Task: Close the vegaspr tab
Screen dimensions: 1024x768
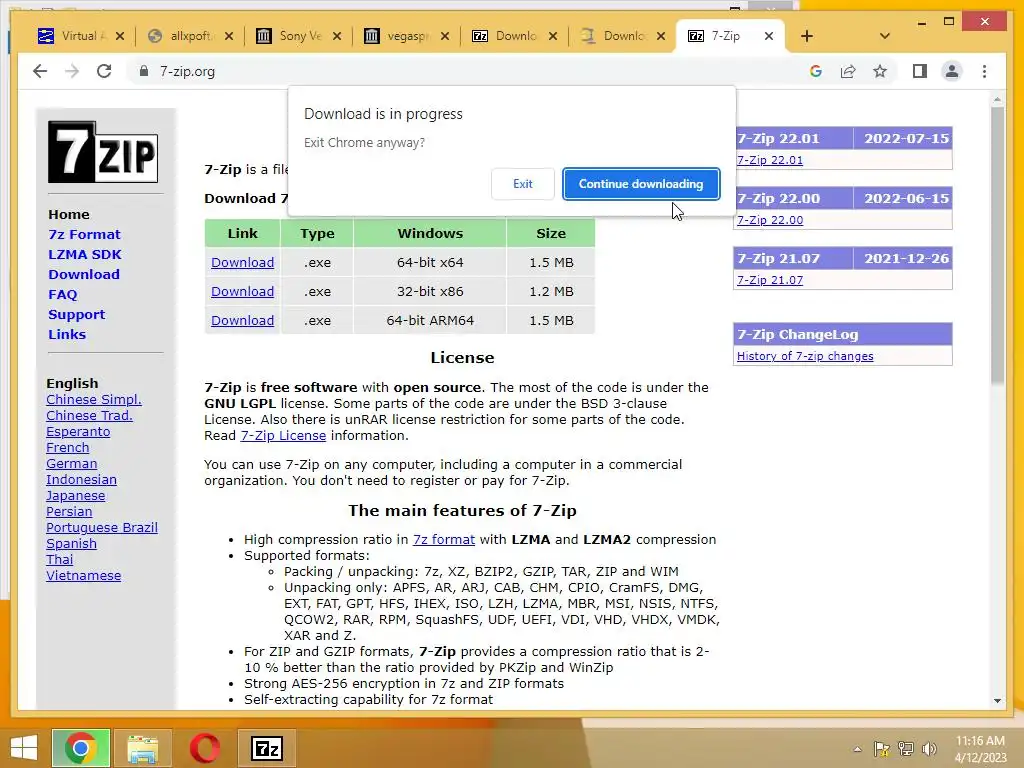Action: [445, 36]
